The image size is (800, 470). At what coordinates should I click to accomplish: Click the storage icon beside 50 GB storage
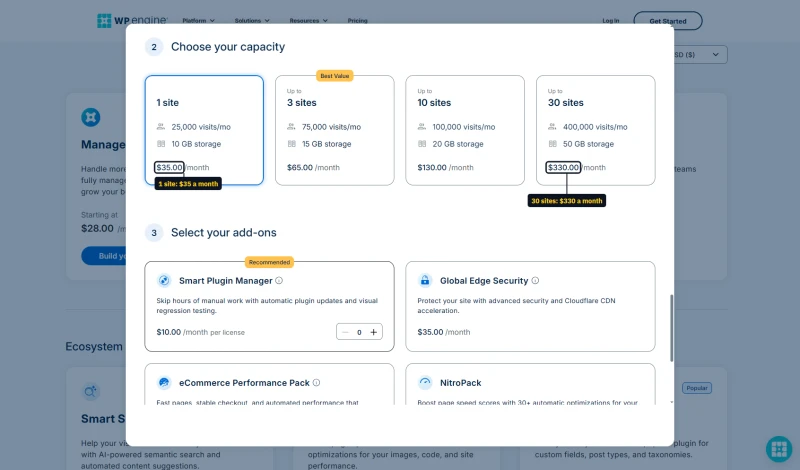pyautogui.click(x=553, y=144)
